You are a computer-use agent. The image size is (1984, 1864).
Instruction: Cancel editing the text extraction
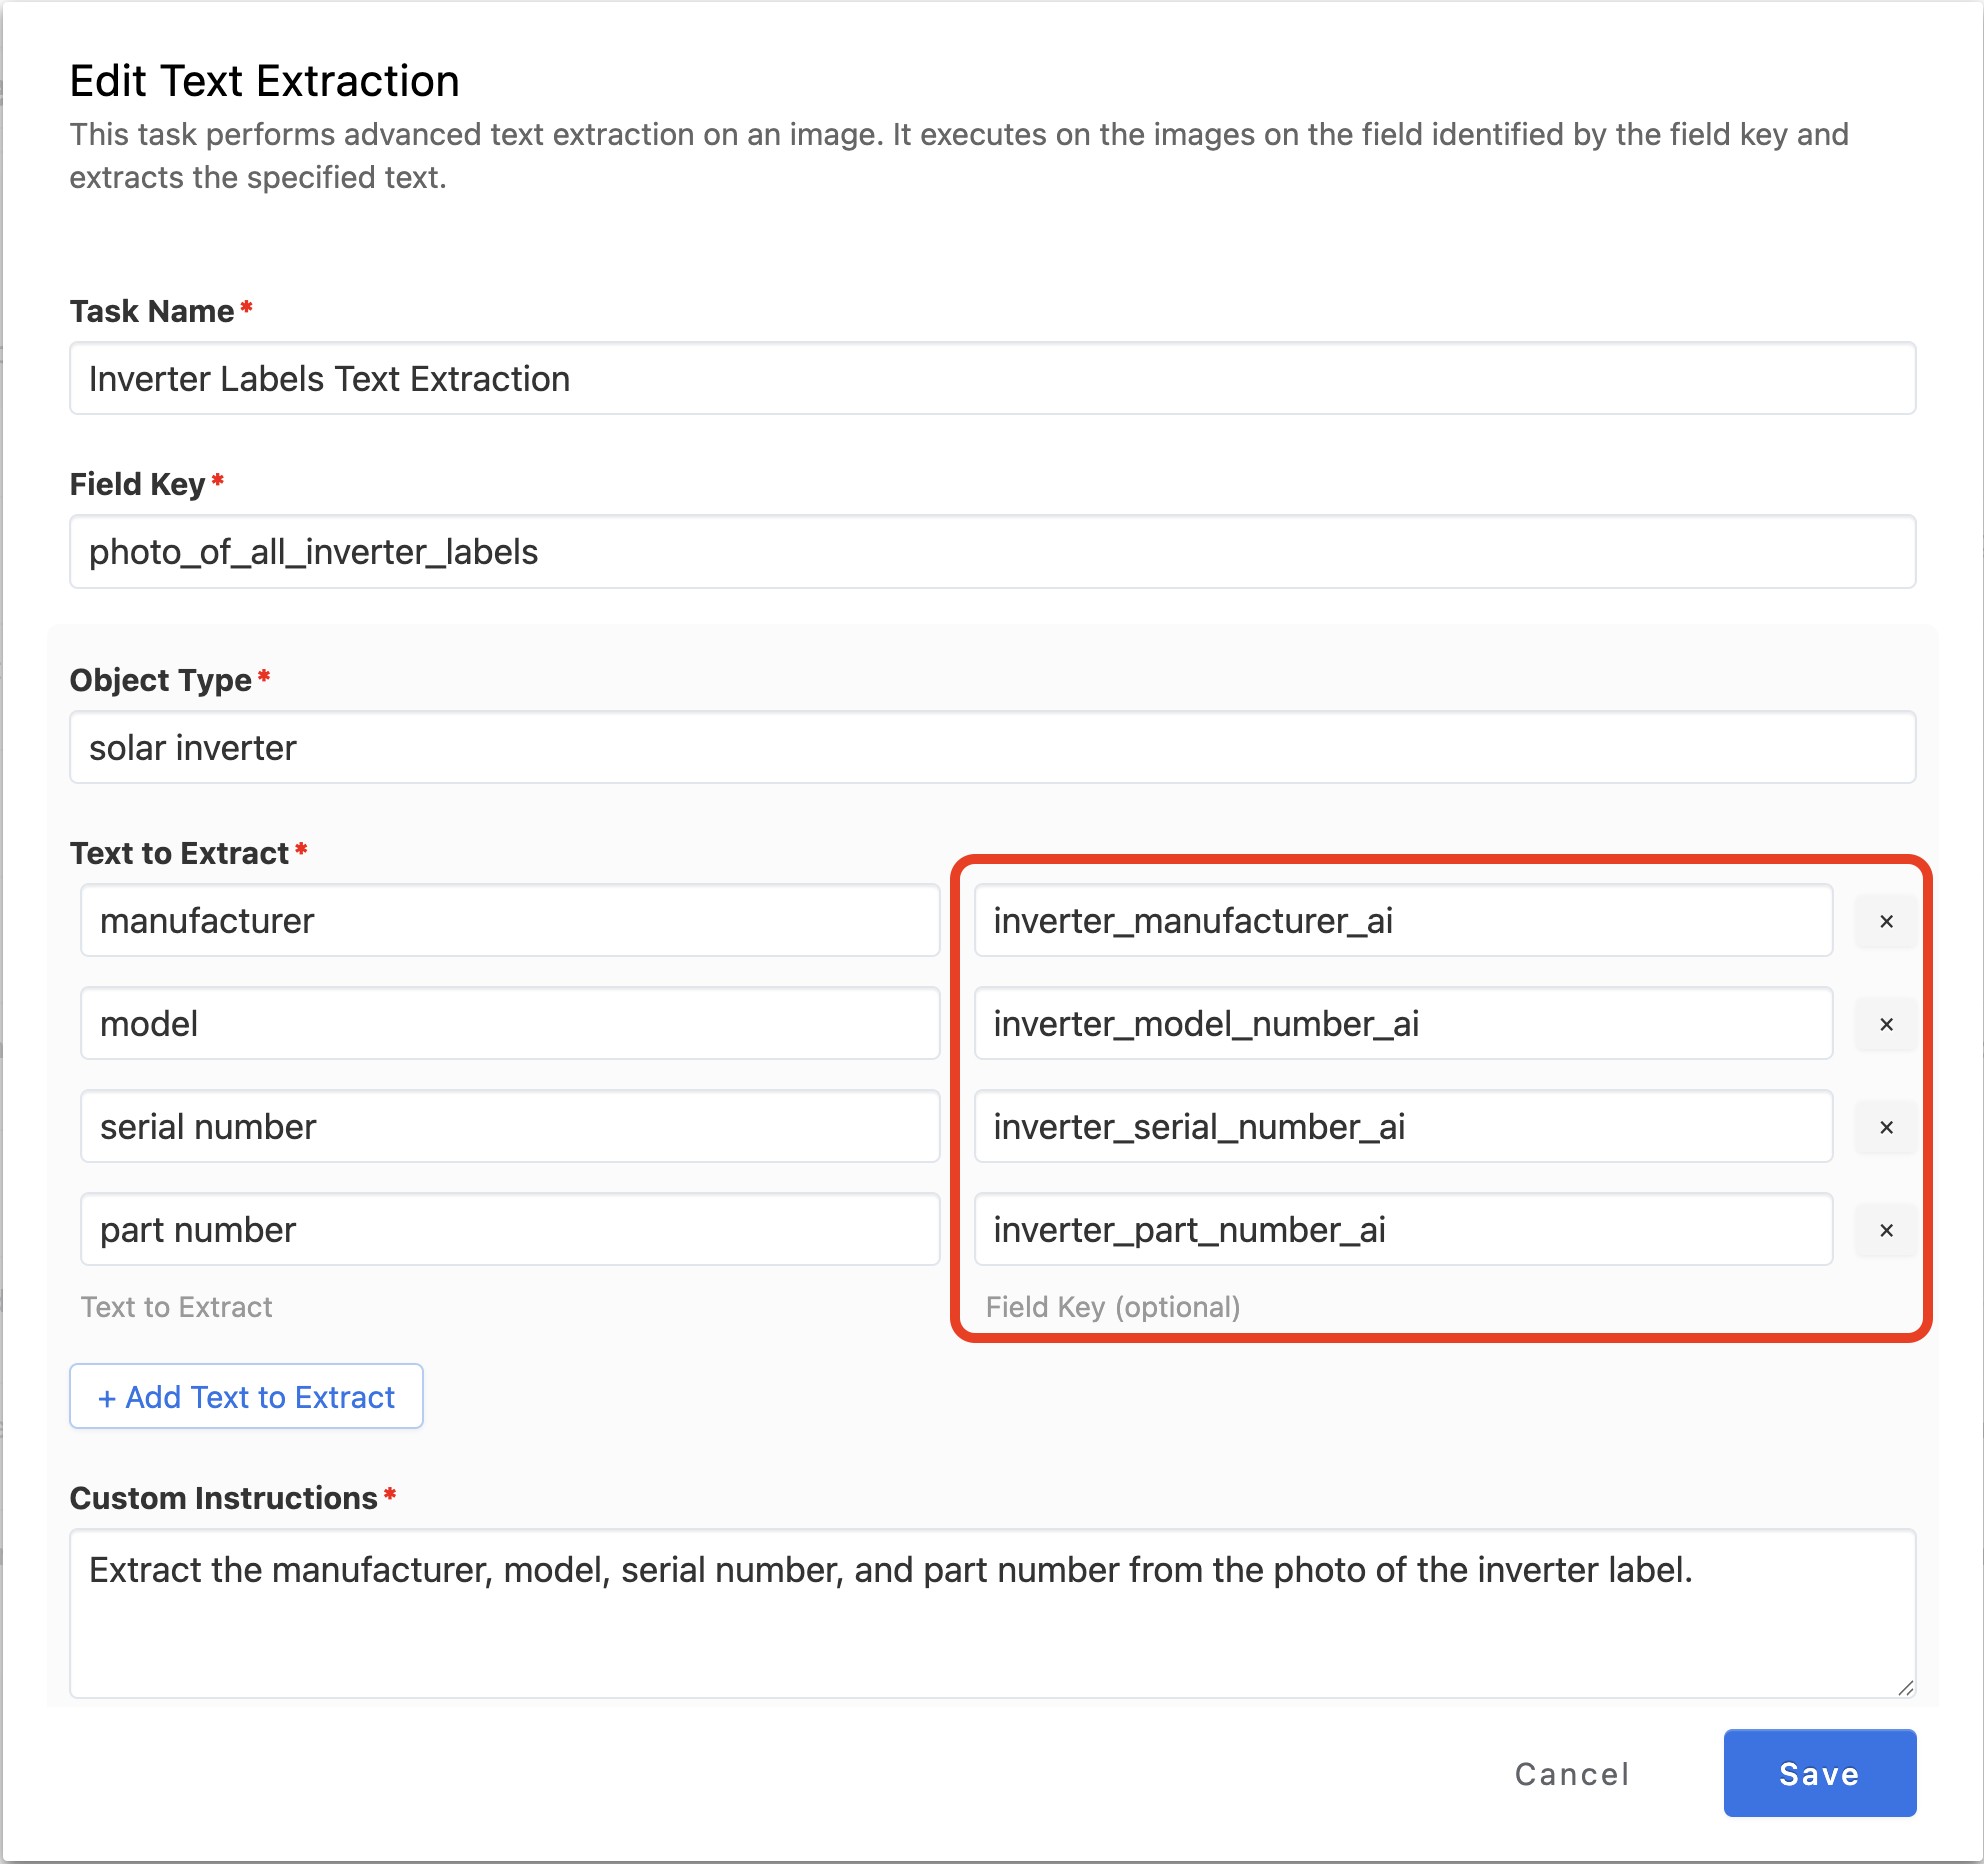click(x=1572, y=1773)
